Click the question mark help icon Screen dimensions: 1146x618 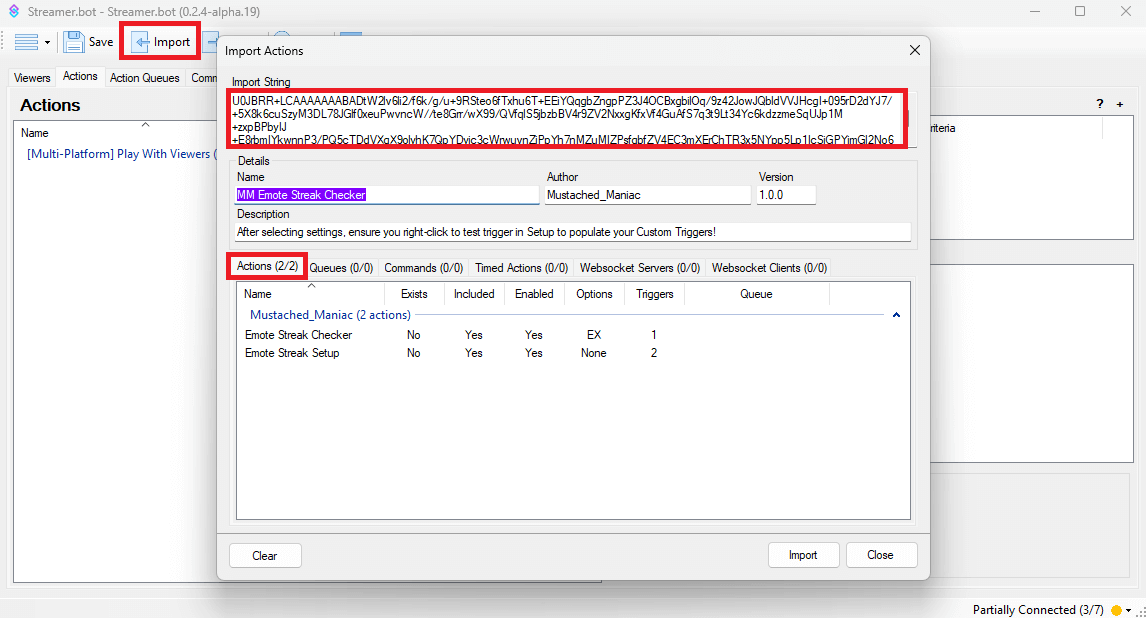pos(1100,104)
